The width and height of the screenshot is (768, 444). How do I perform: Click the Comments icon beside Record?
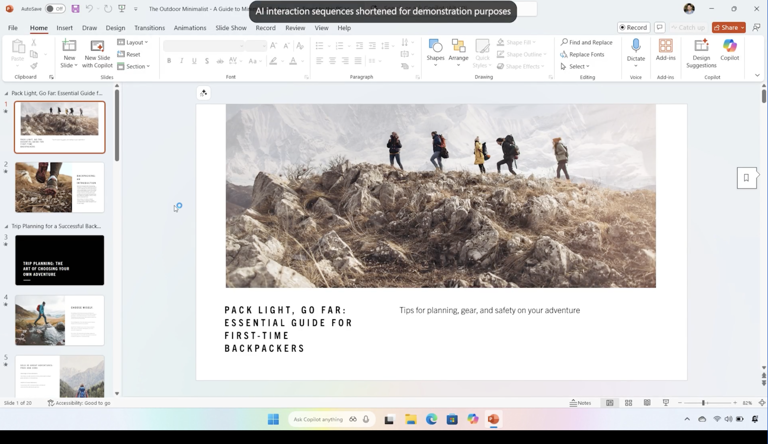tap(659, 27)
